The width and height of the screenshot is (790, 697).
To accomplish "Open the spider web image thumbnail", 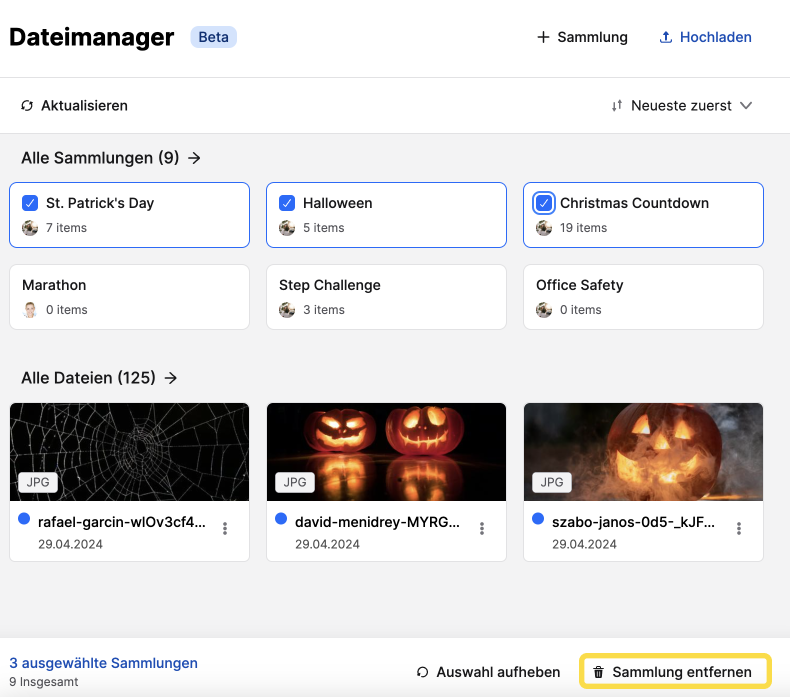I will pyautogui.click(x=129, y=452).
